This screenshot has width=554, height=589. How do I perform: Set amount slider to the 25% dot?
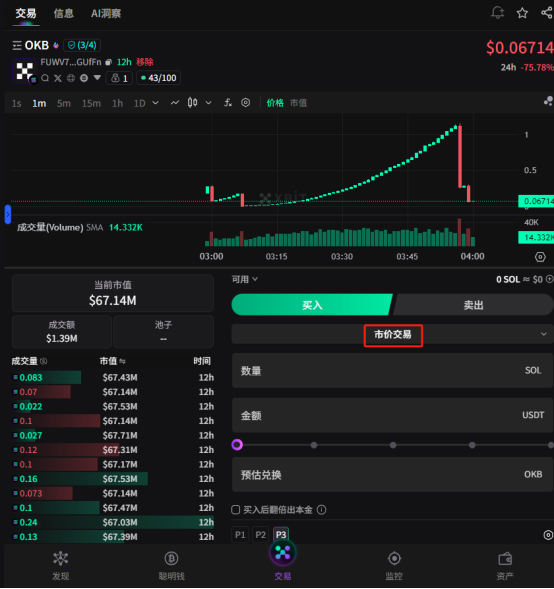tap(314, 445)
